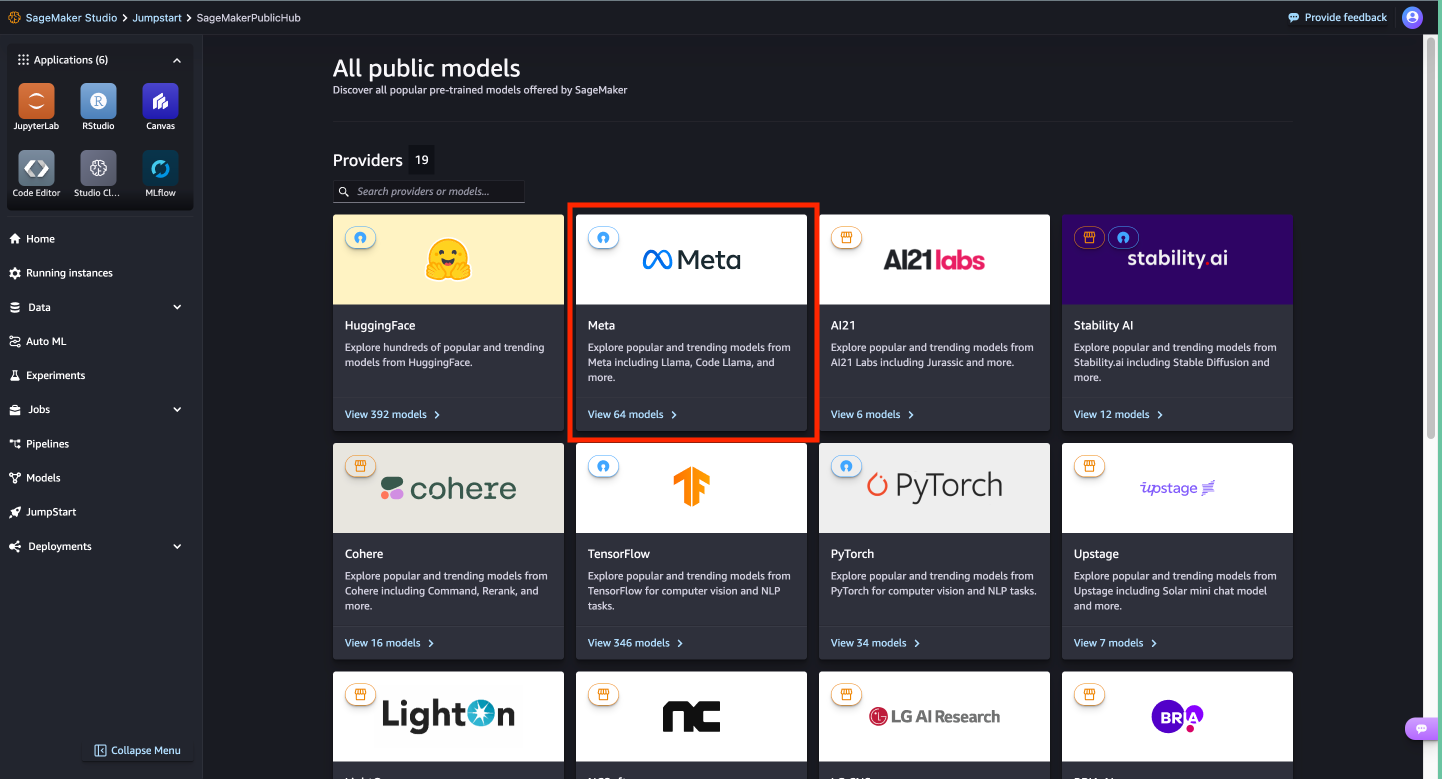Open View 392 models link

(x=392, y=414)
